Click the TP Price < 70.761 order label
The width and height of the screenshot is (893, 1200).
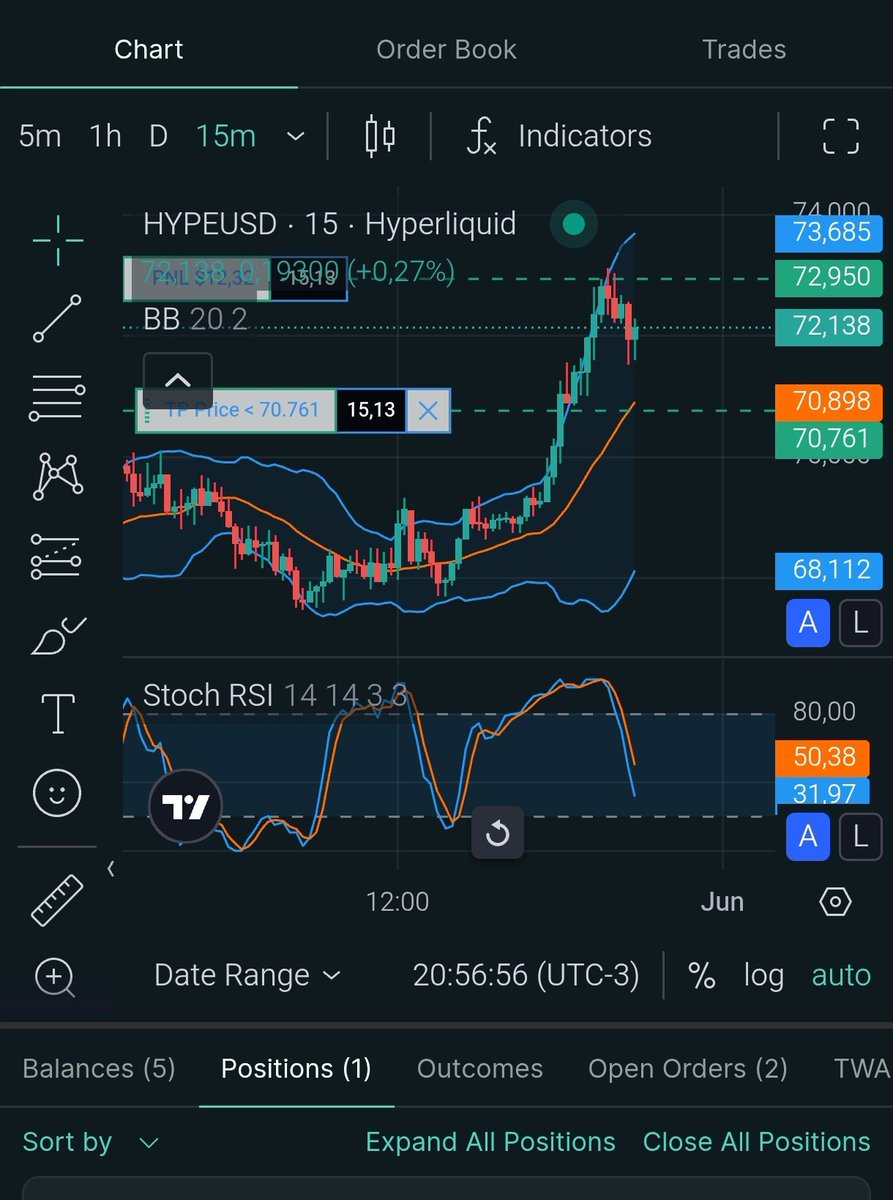[235, 410]
